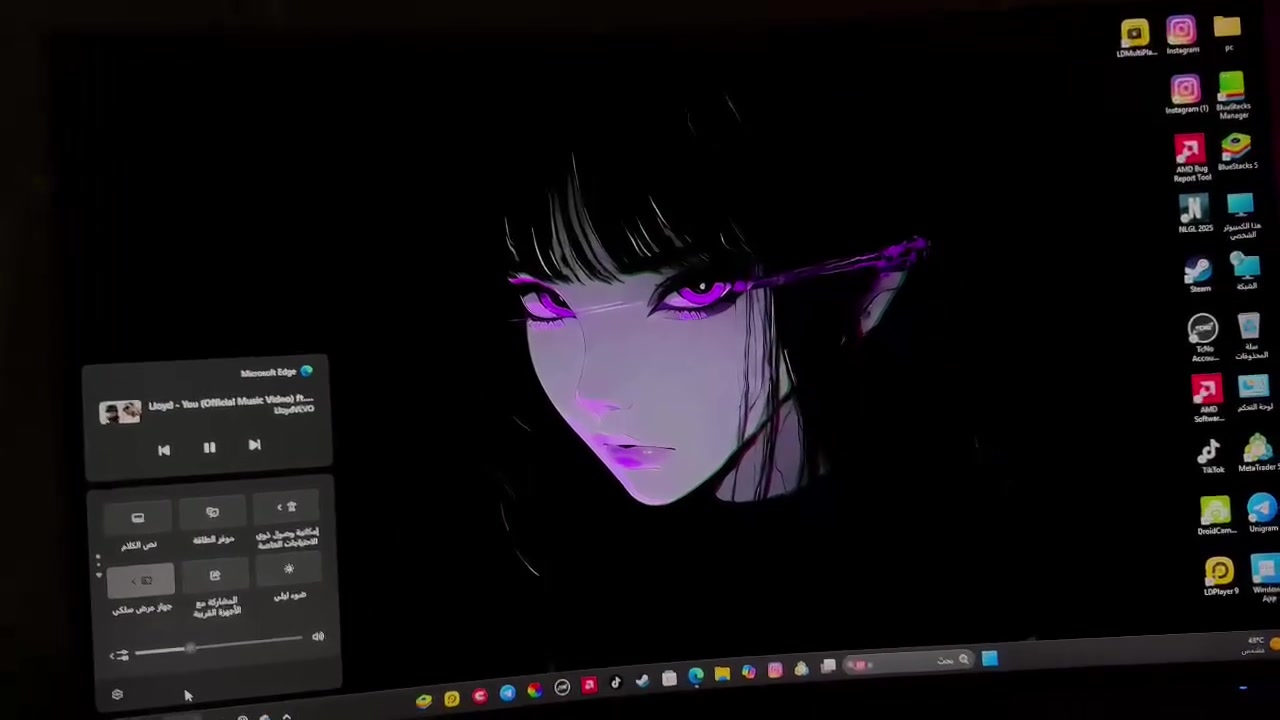Select the MetaTrader 5 desktop shortcut

pos(1258,453)
